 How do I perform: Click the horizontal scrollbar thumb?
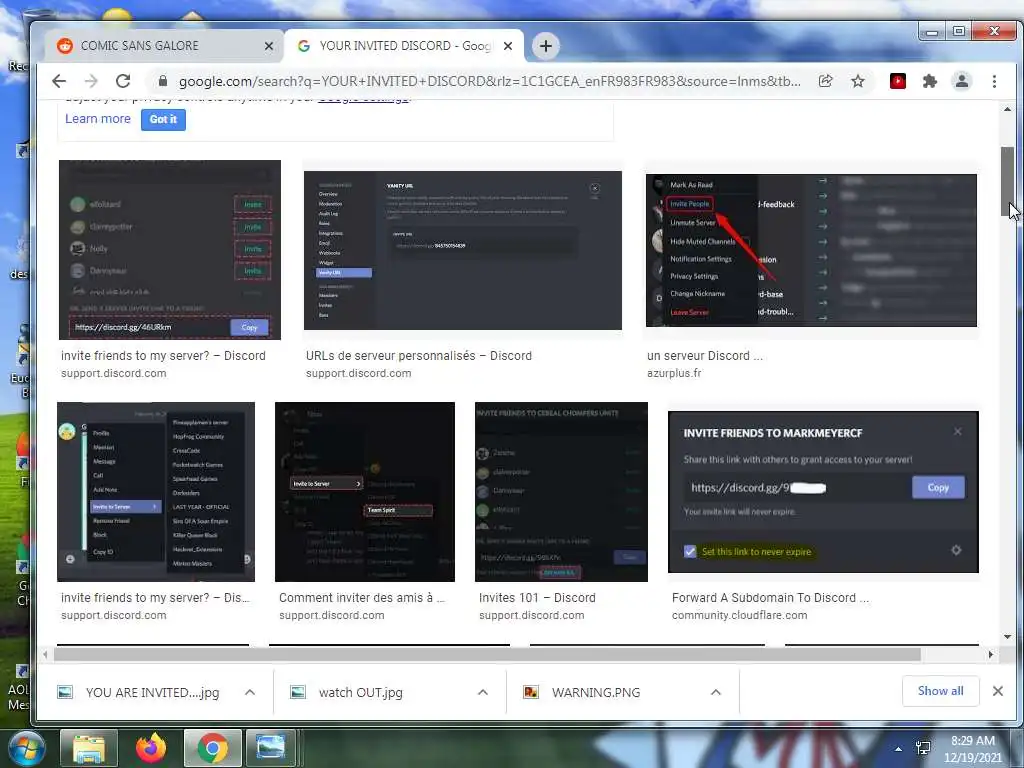(487, 654)
